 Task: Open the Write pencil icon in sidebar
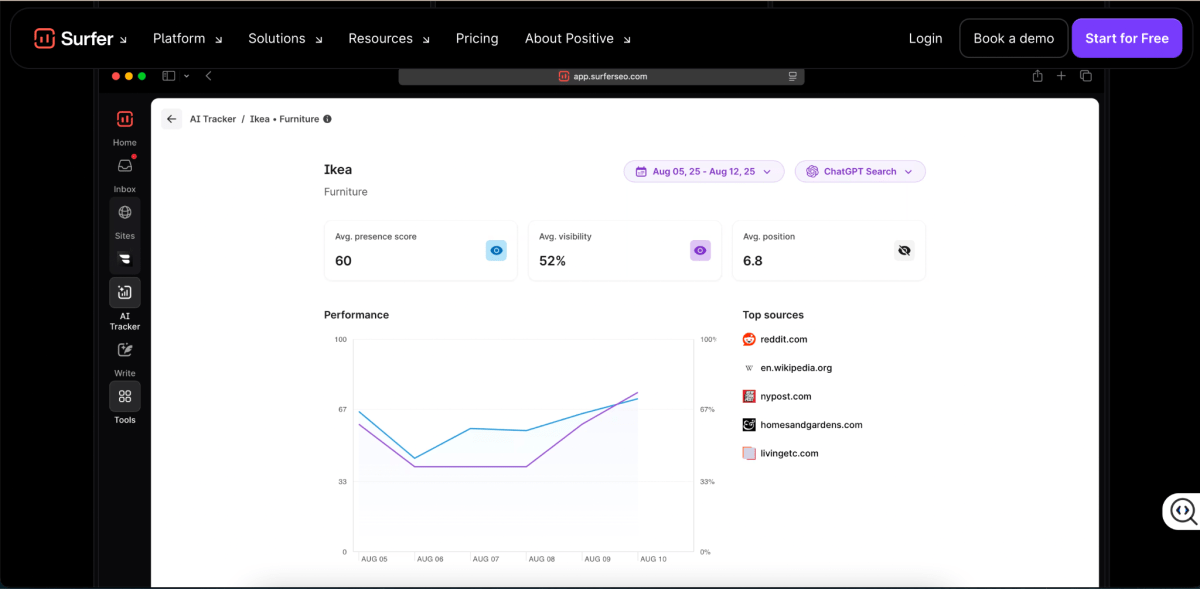point(125,350)
